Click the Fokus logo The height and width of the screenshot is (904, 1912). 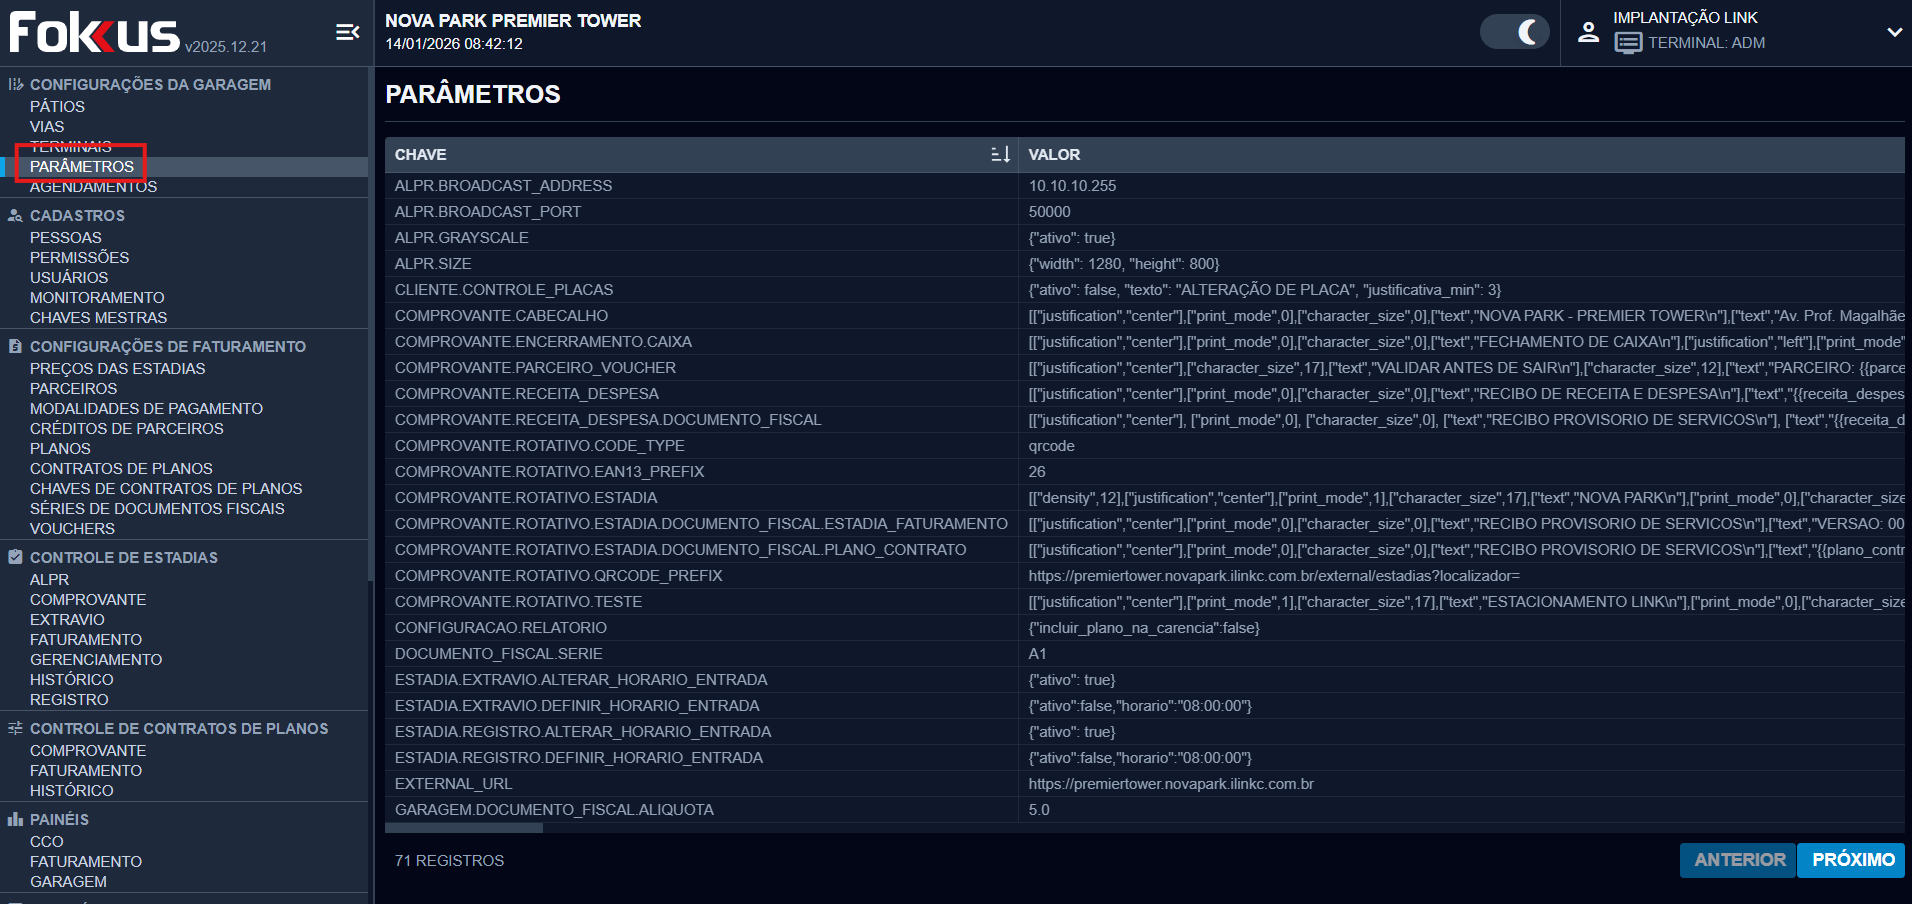(x=95, y=32)
